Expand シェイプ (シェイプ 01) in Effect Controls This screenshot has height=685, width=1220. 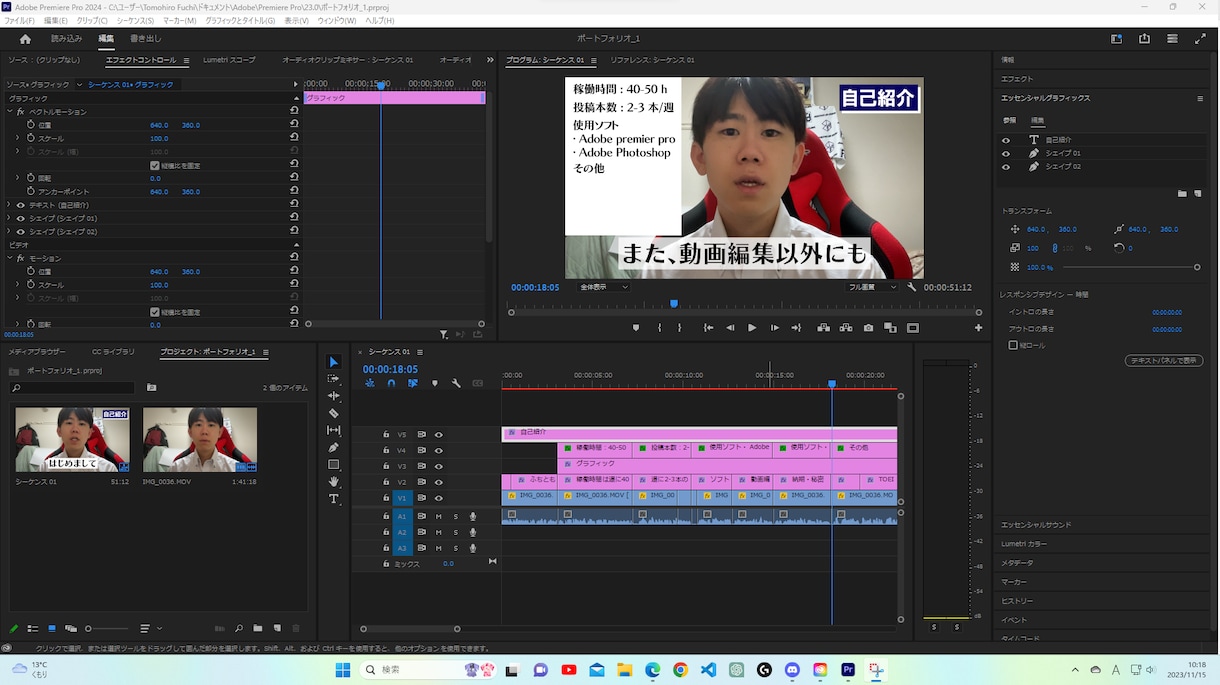tap(9, 218)
